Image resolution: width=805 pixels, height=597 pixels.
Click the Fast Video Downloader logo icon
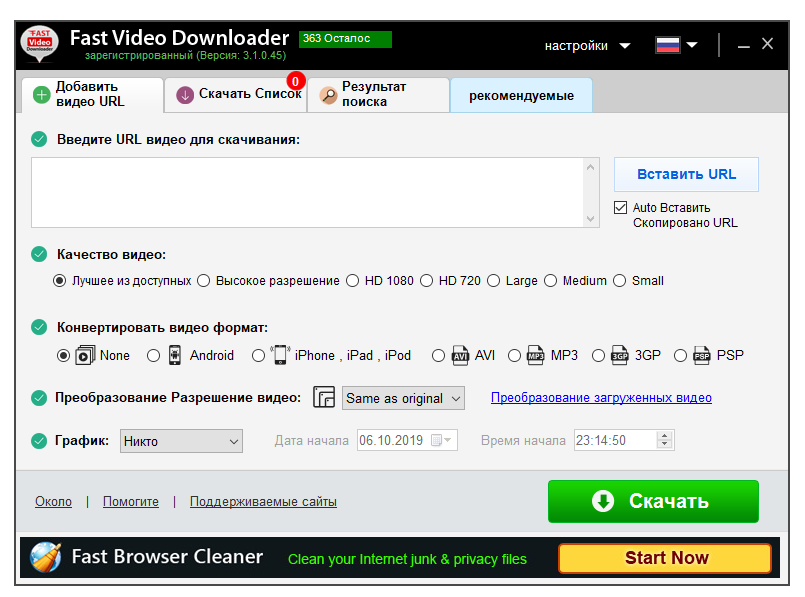[x=40, y=44]
